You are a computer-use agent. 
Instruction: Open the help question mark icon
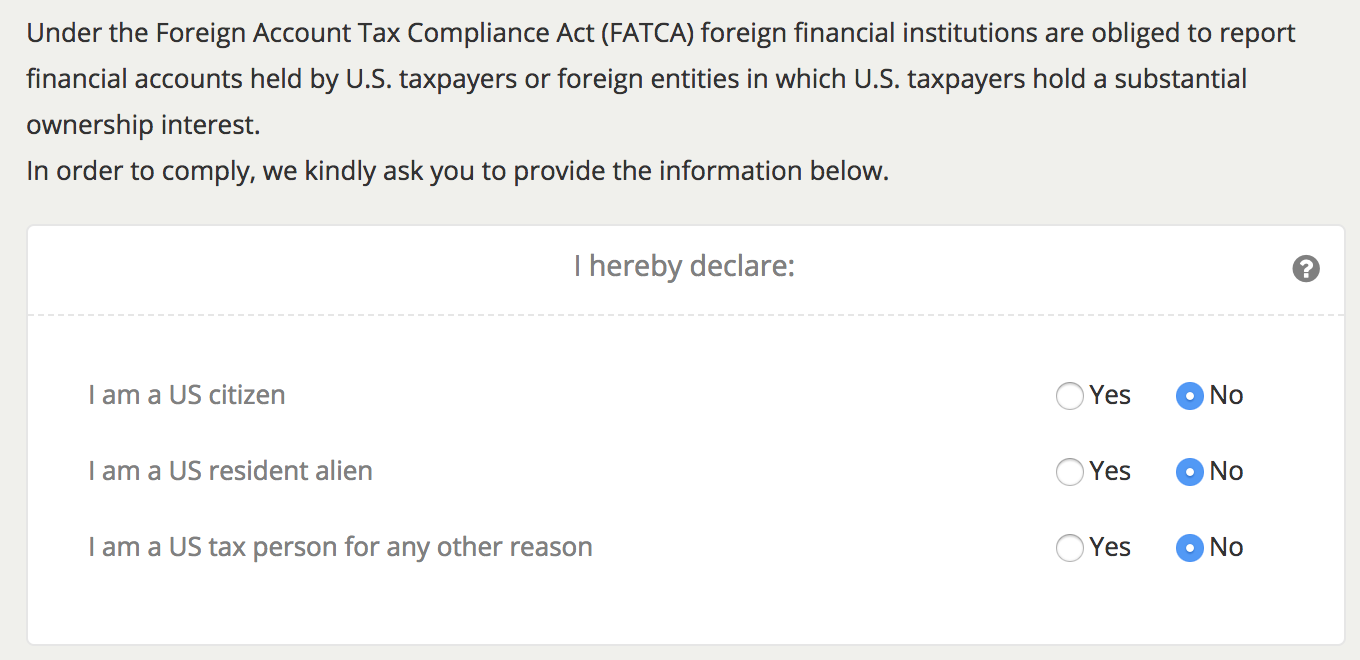point(1306,268)
